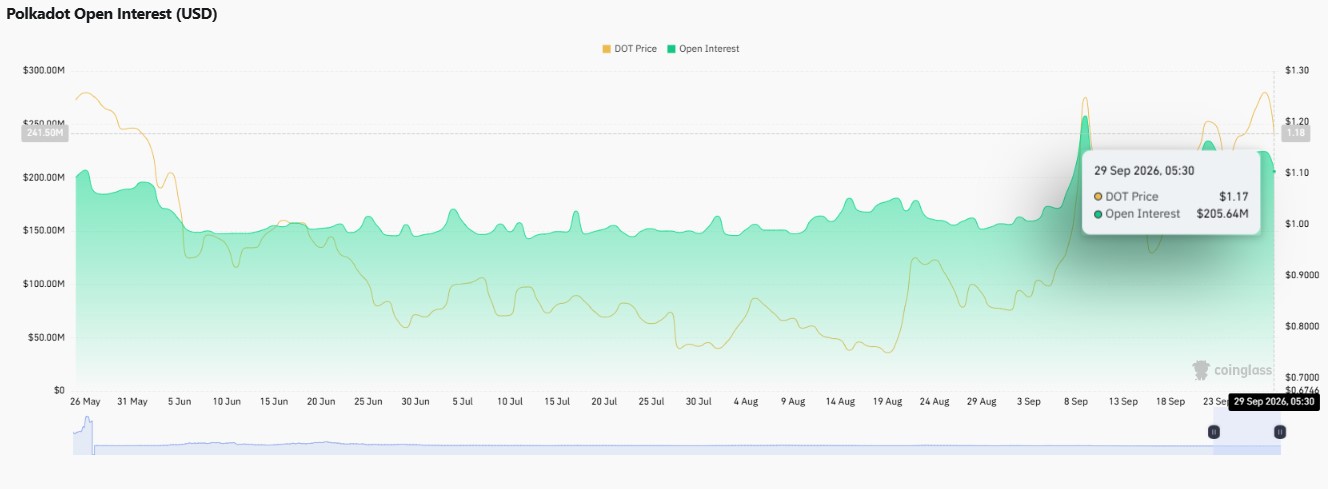Click the tooltip $205.64M Open Interest value
Image resolution: width=1328 pixels, height=489 pixels.
point(1222,214)
